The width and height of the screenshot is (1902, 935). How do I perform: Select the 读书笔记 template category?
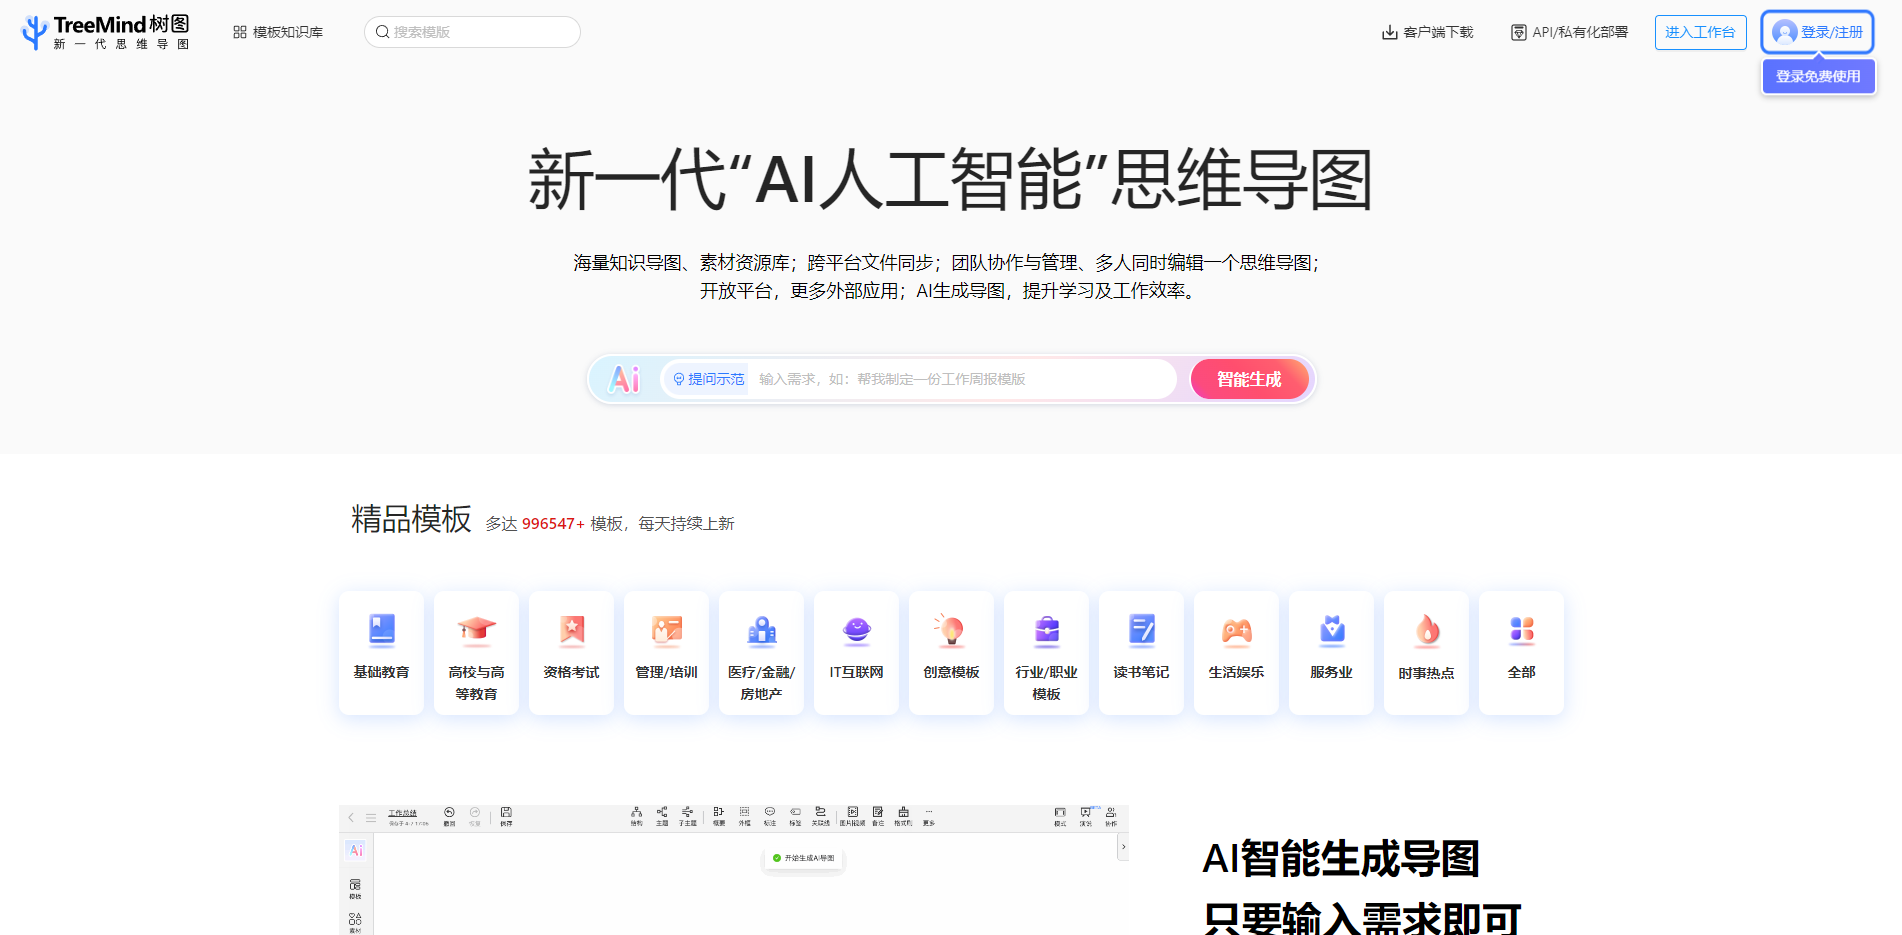[1141, 652]
